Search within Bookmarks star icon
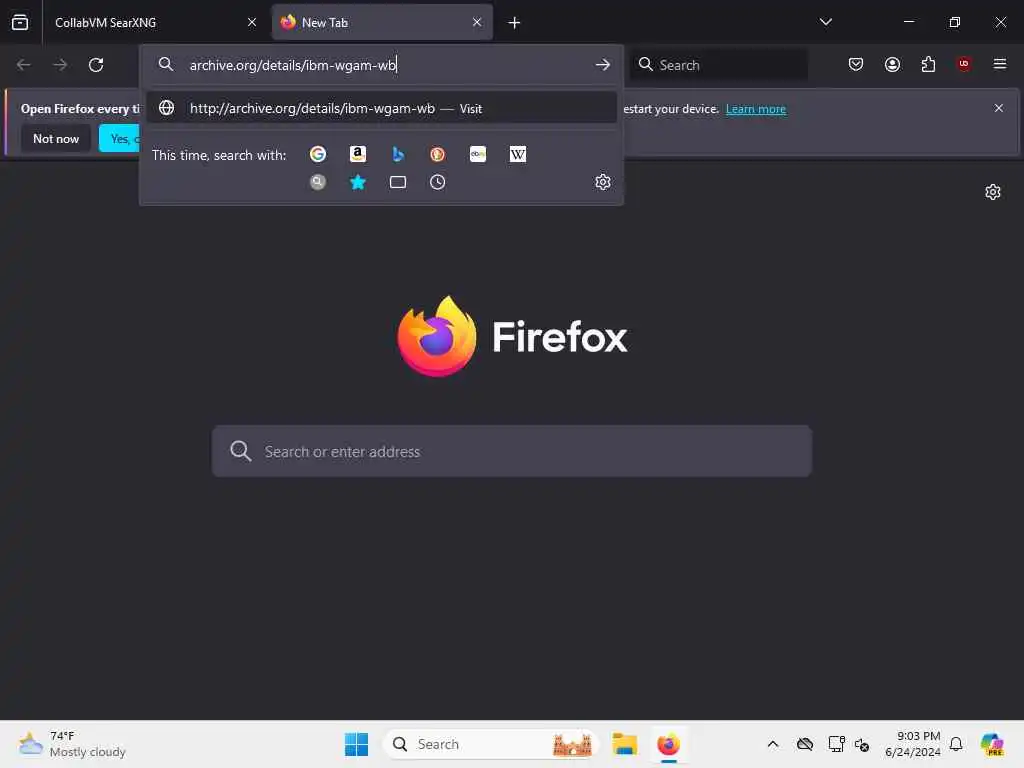This screenshot has width=1024, height=768. [x=358, y=182]
